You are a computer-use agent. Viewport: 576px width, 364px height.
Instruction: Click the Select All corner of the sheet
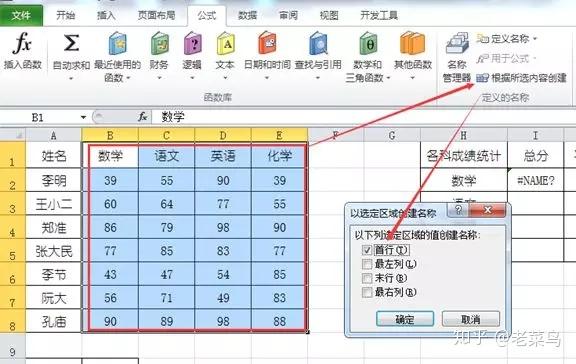13,135
